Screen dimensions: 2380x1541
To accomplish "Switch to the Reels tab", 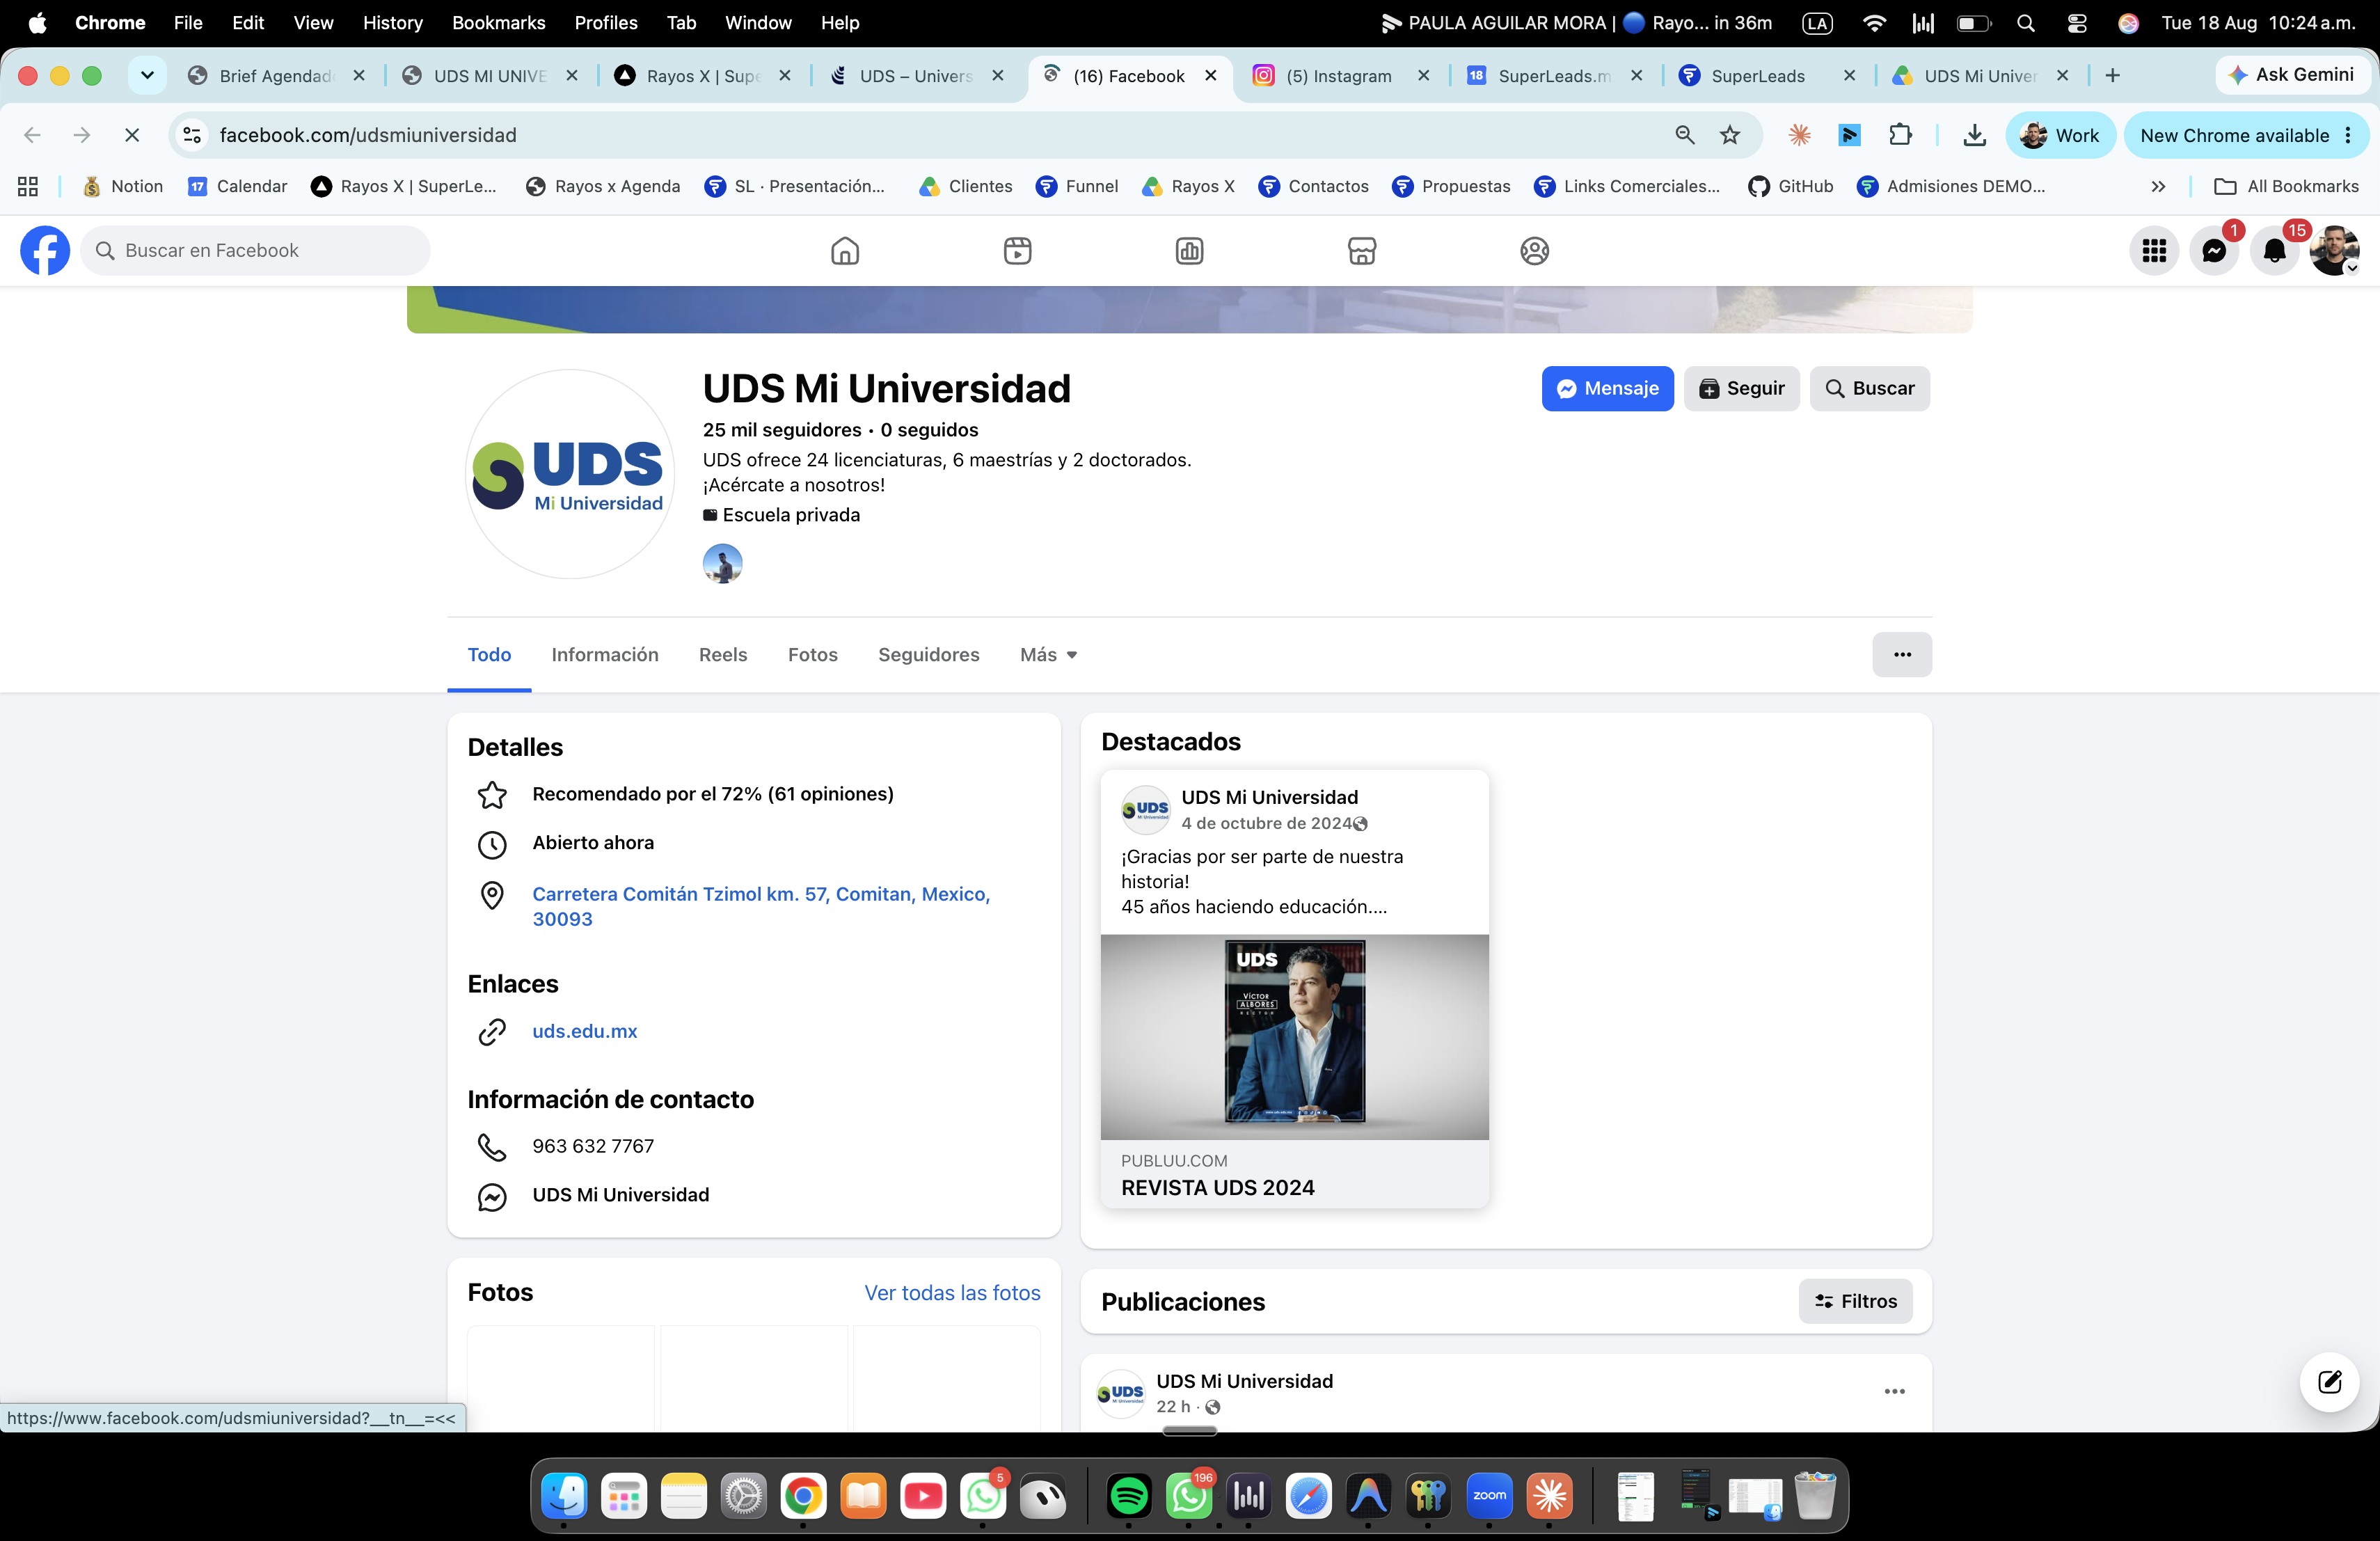I will [x=723, y=655].
